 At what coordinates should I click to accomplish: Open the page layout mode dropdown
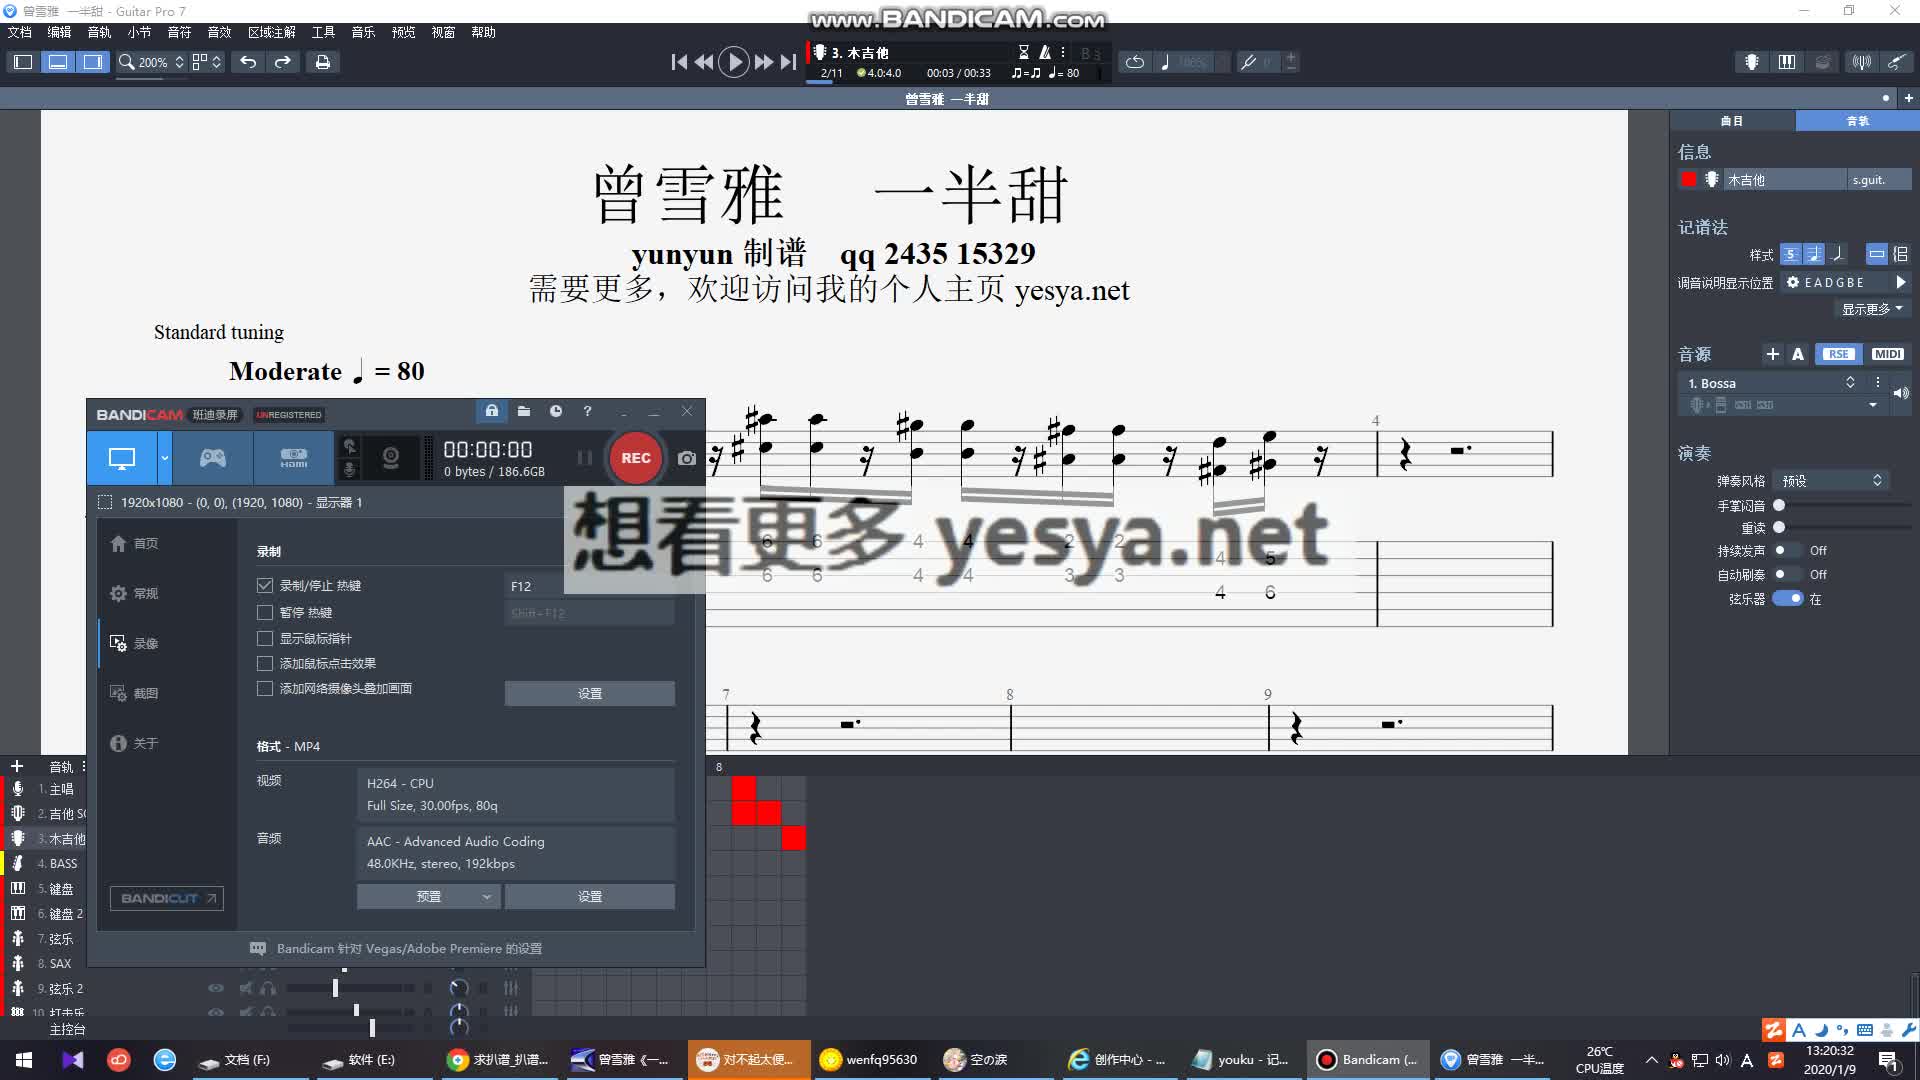tap(207, 62)
